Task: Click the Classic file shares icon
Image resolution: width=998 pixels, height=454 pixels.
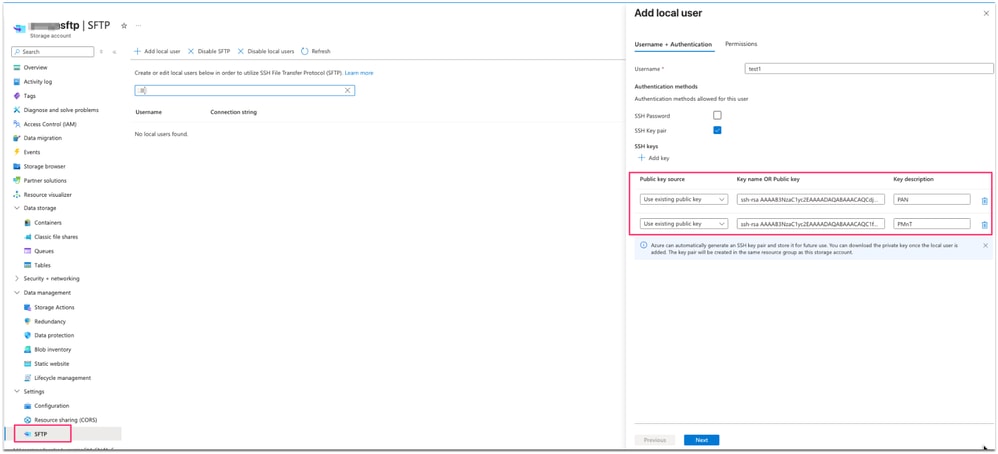Action: point(27,237)
